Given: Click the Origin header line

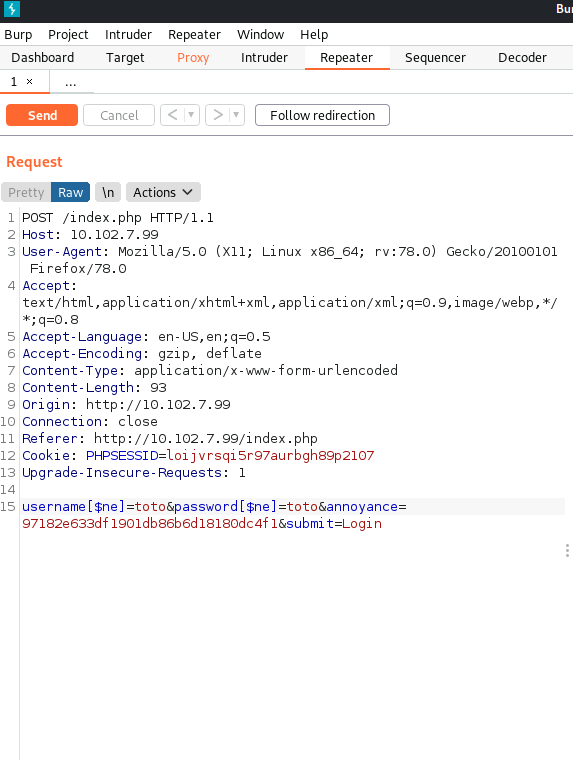Looking at the screenshot, I should point(127,404).
